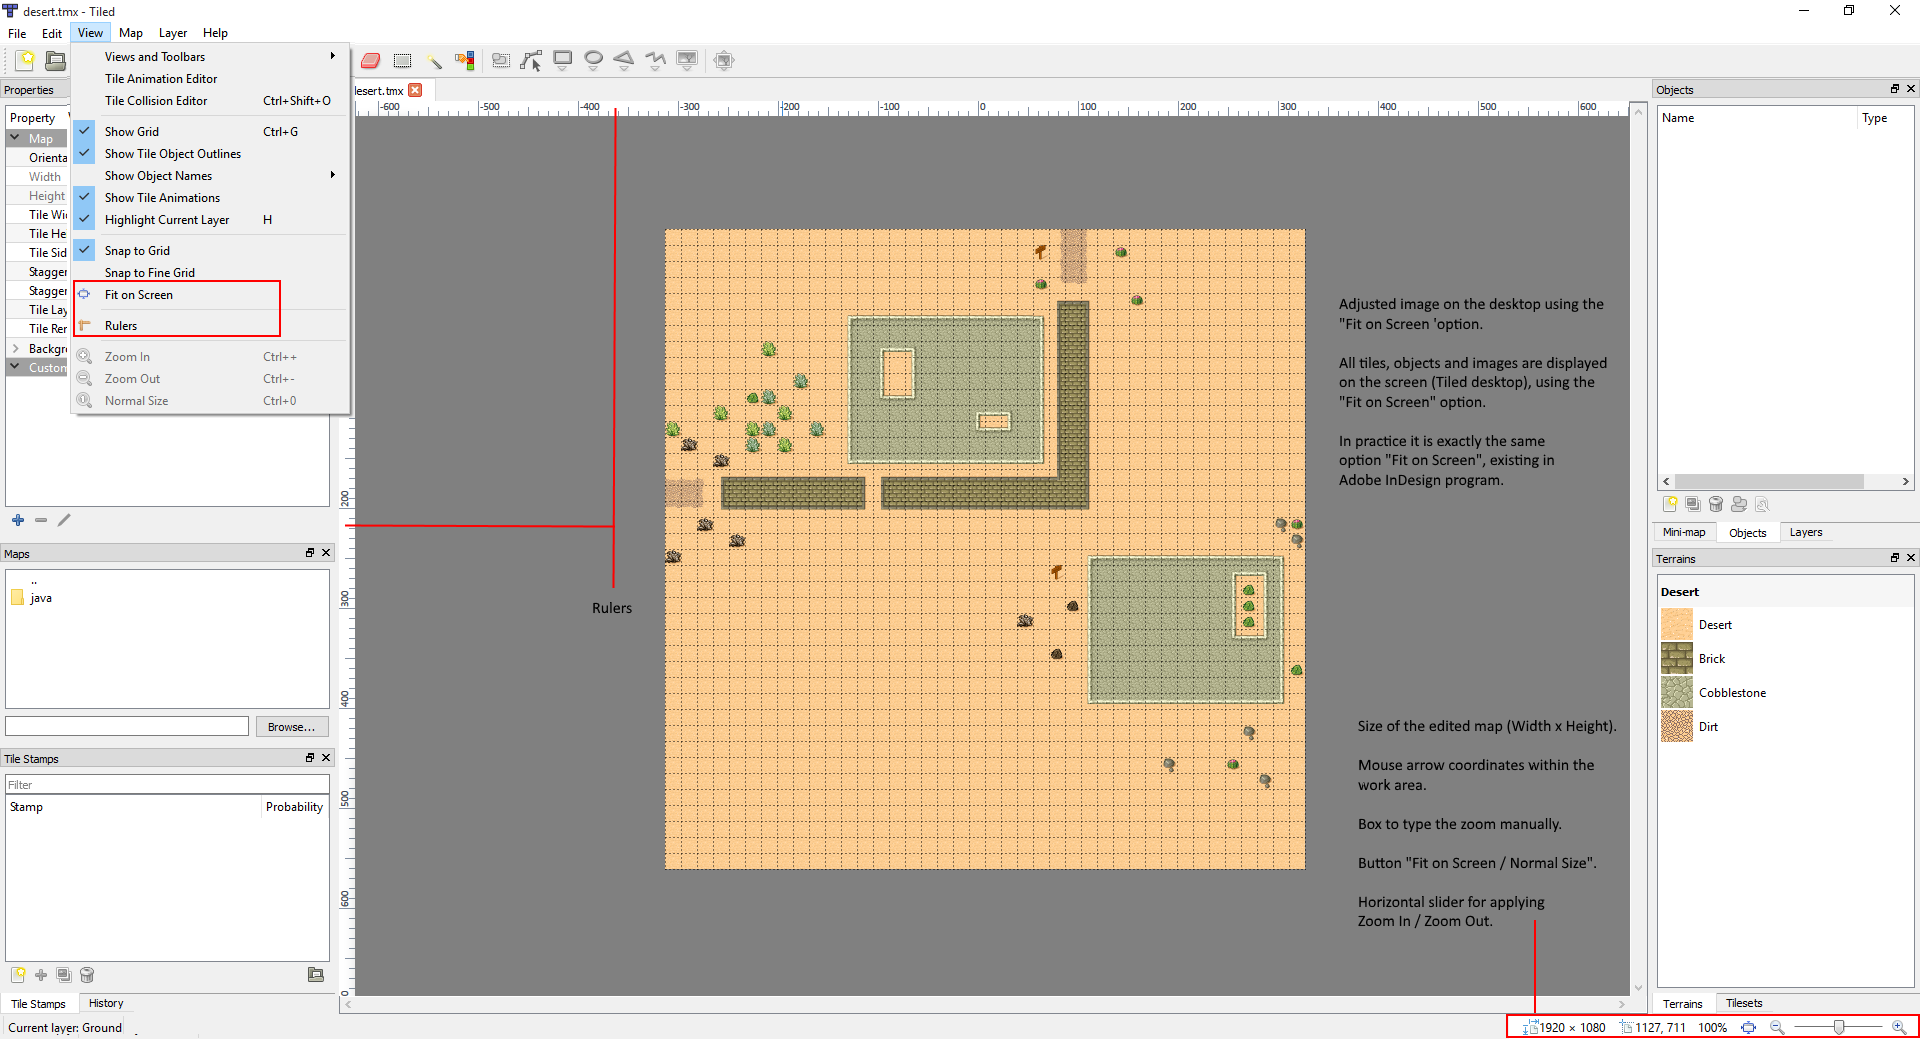Image resolution: width=1920 pixels, height=1039 pixels.
Task: Select the Eraser tool
Action: (370, 61)
